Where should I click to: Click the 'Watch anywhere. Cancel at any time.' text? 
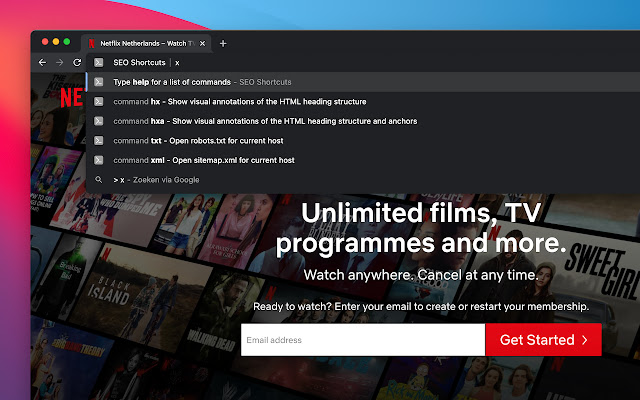pos(421,275)
